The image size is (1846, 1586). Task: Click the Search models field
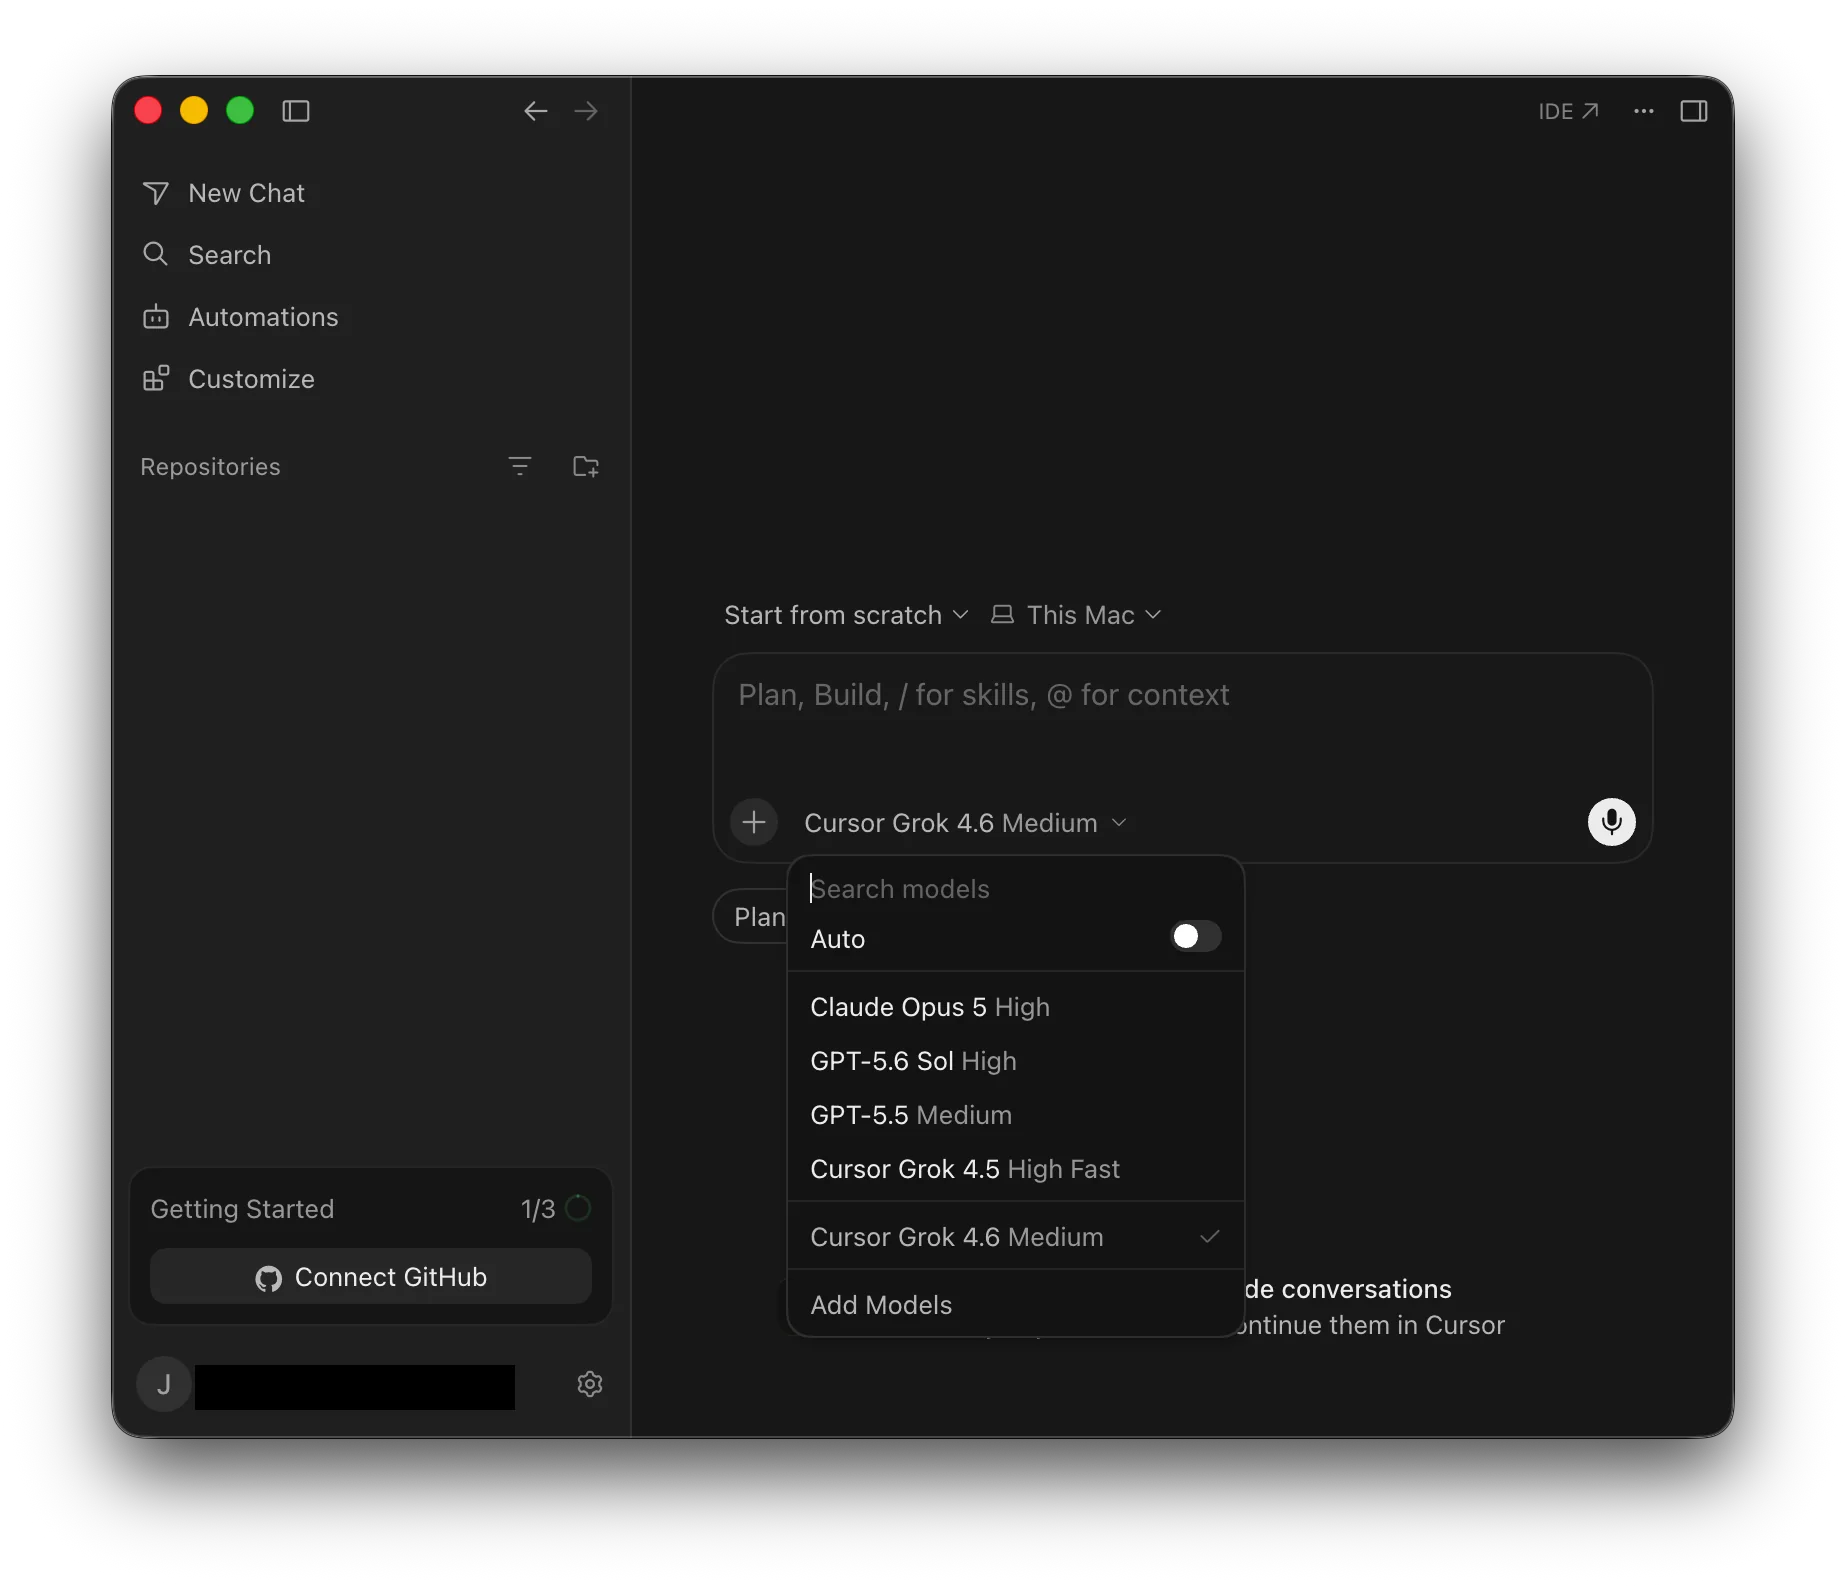1015,889
